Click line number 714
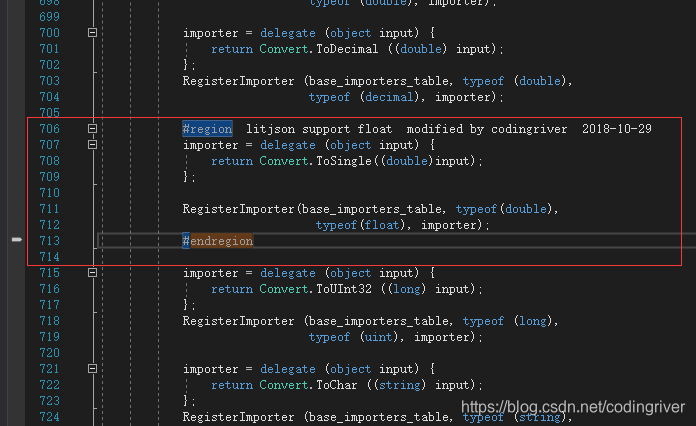Viewport: 696px width, 426px height. click(x=49, y=257)
